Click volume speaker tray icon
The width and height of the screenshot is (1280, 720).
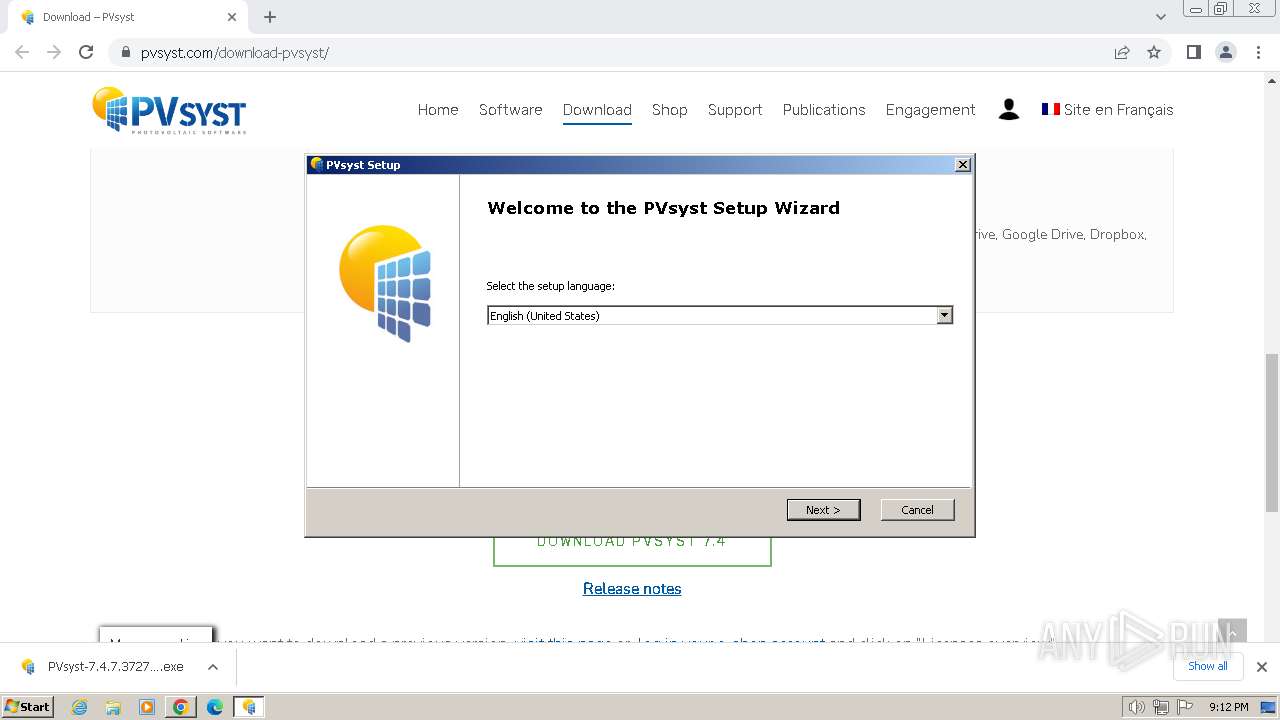1136,707
